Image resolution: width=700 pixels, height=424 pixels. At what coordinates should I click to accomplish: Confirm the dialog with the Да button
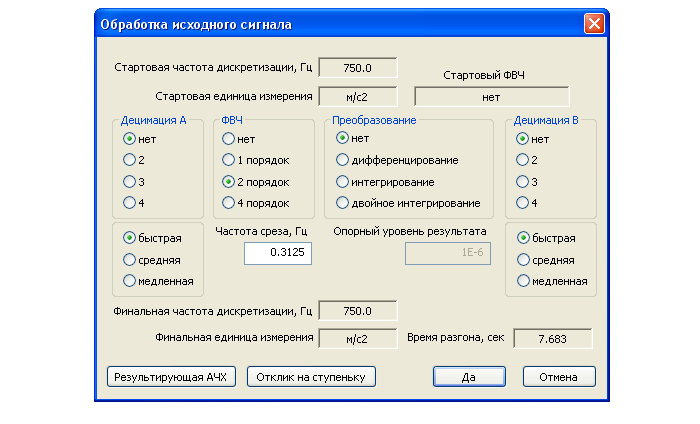468,376
